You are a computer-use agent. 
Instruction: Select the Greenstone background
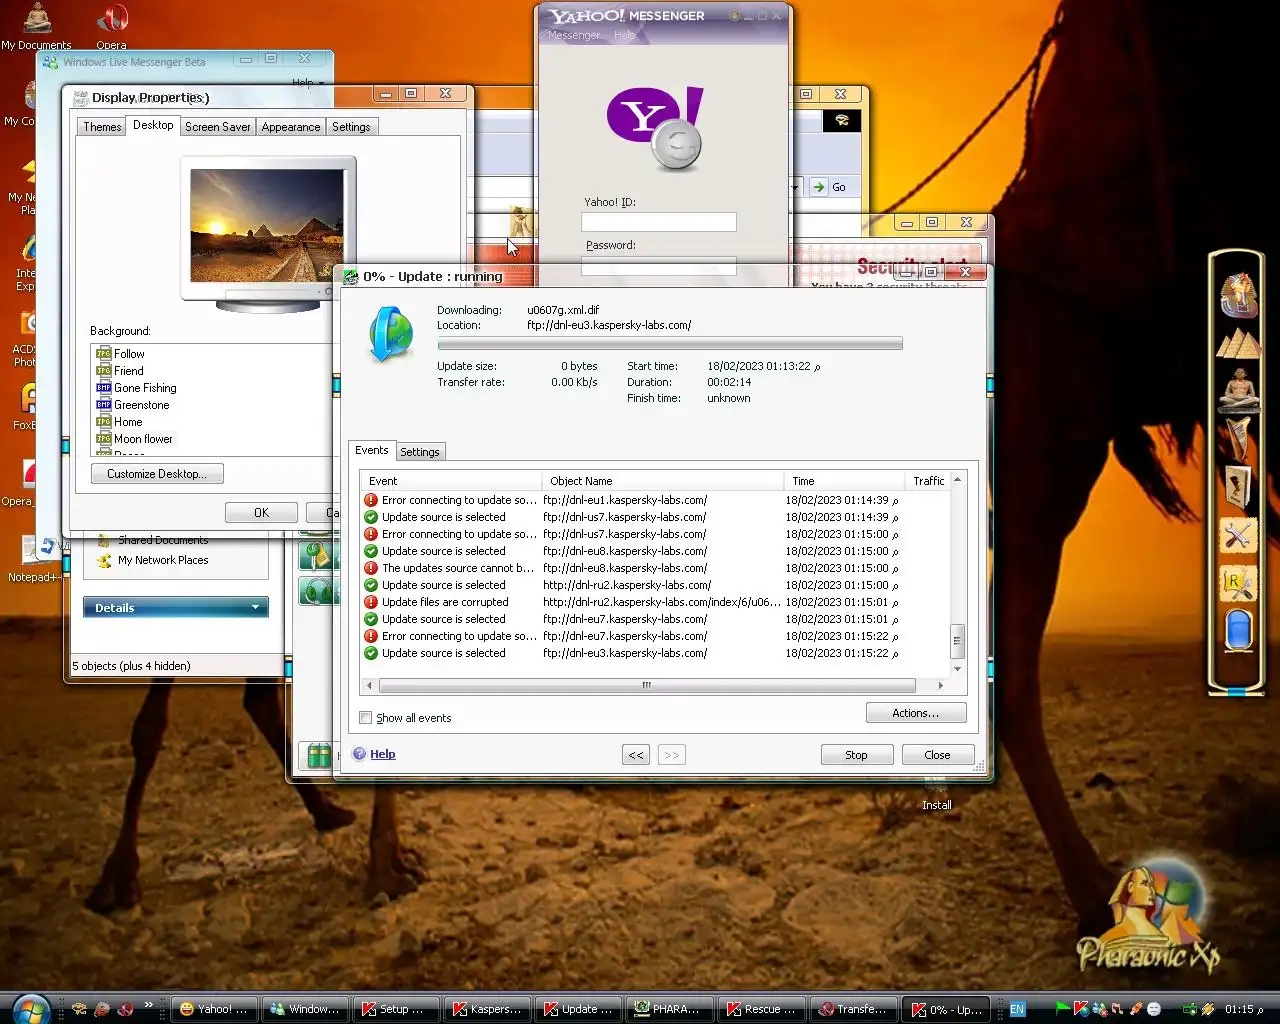[133, 405]
